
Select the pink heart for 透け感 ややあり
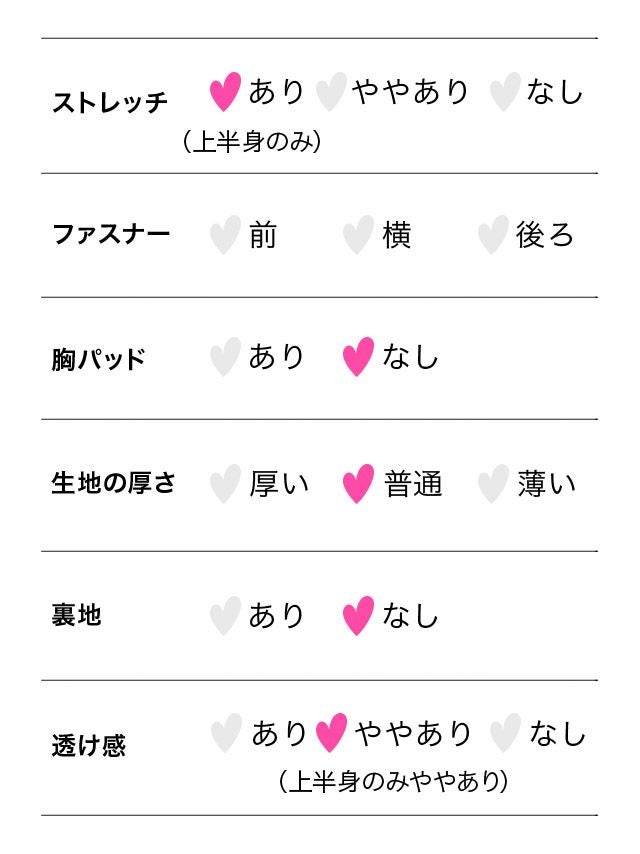pos(331,734)
